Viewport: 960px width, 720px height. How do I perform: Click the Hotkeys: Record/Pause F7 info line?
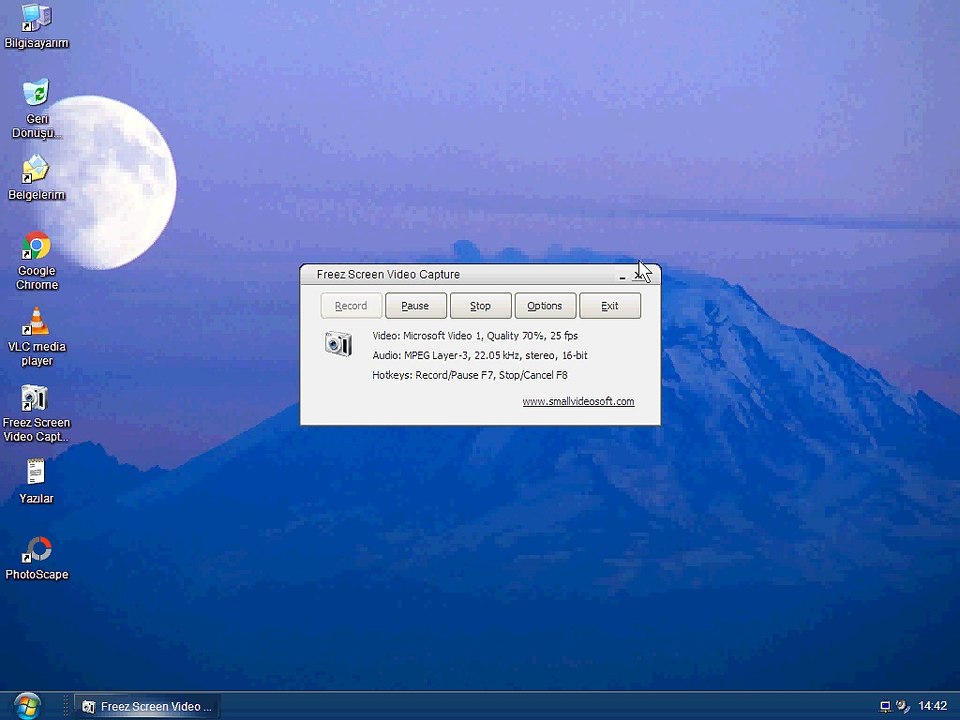[x=470, y=375]
